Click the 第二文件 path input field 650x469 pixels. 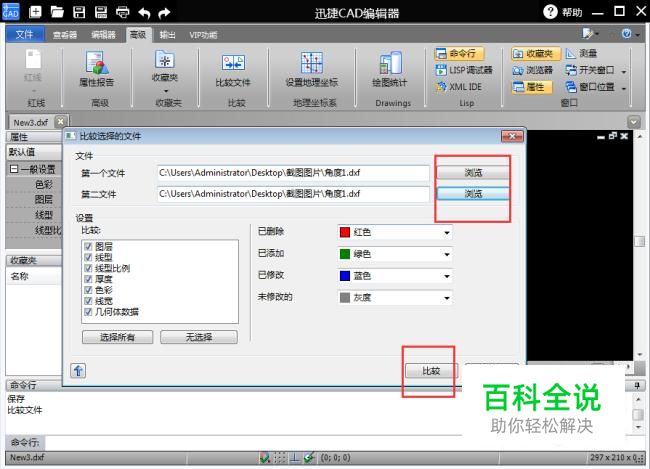coord(293,194)
